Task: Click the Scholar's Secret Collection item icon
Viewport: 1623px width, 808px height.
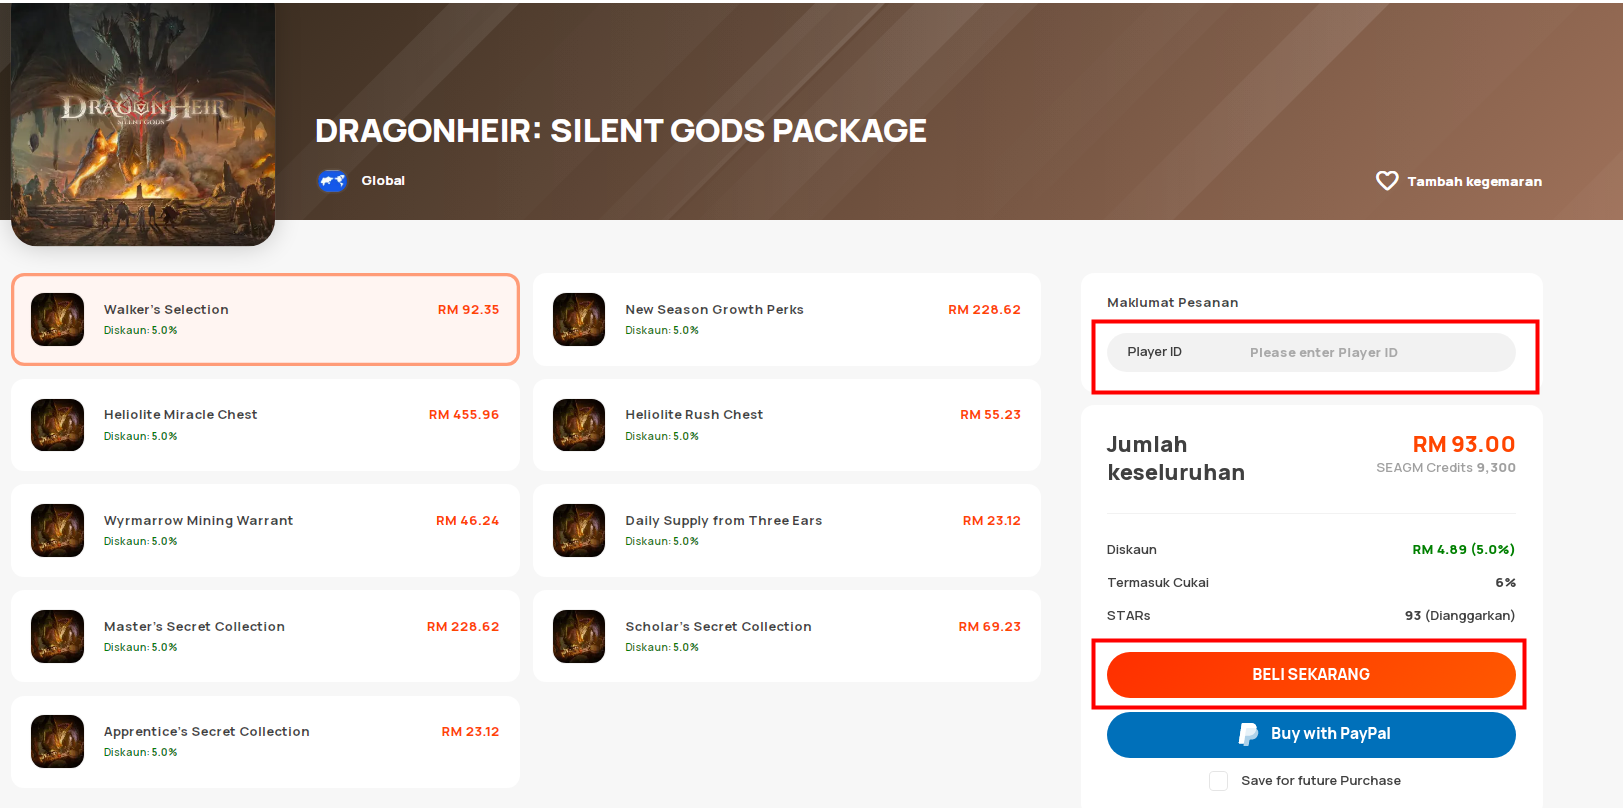Action: [579, 636]
